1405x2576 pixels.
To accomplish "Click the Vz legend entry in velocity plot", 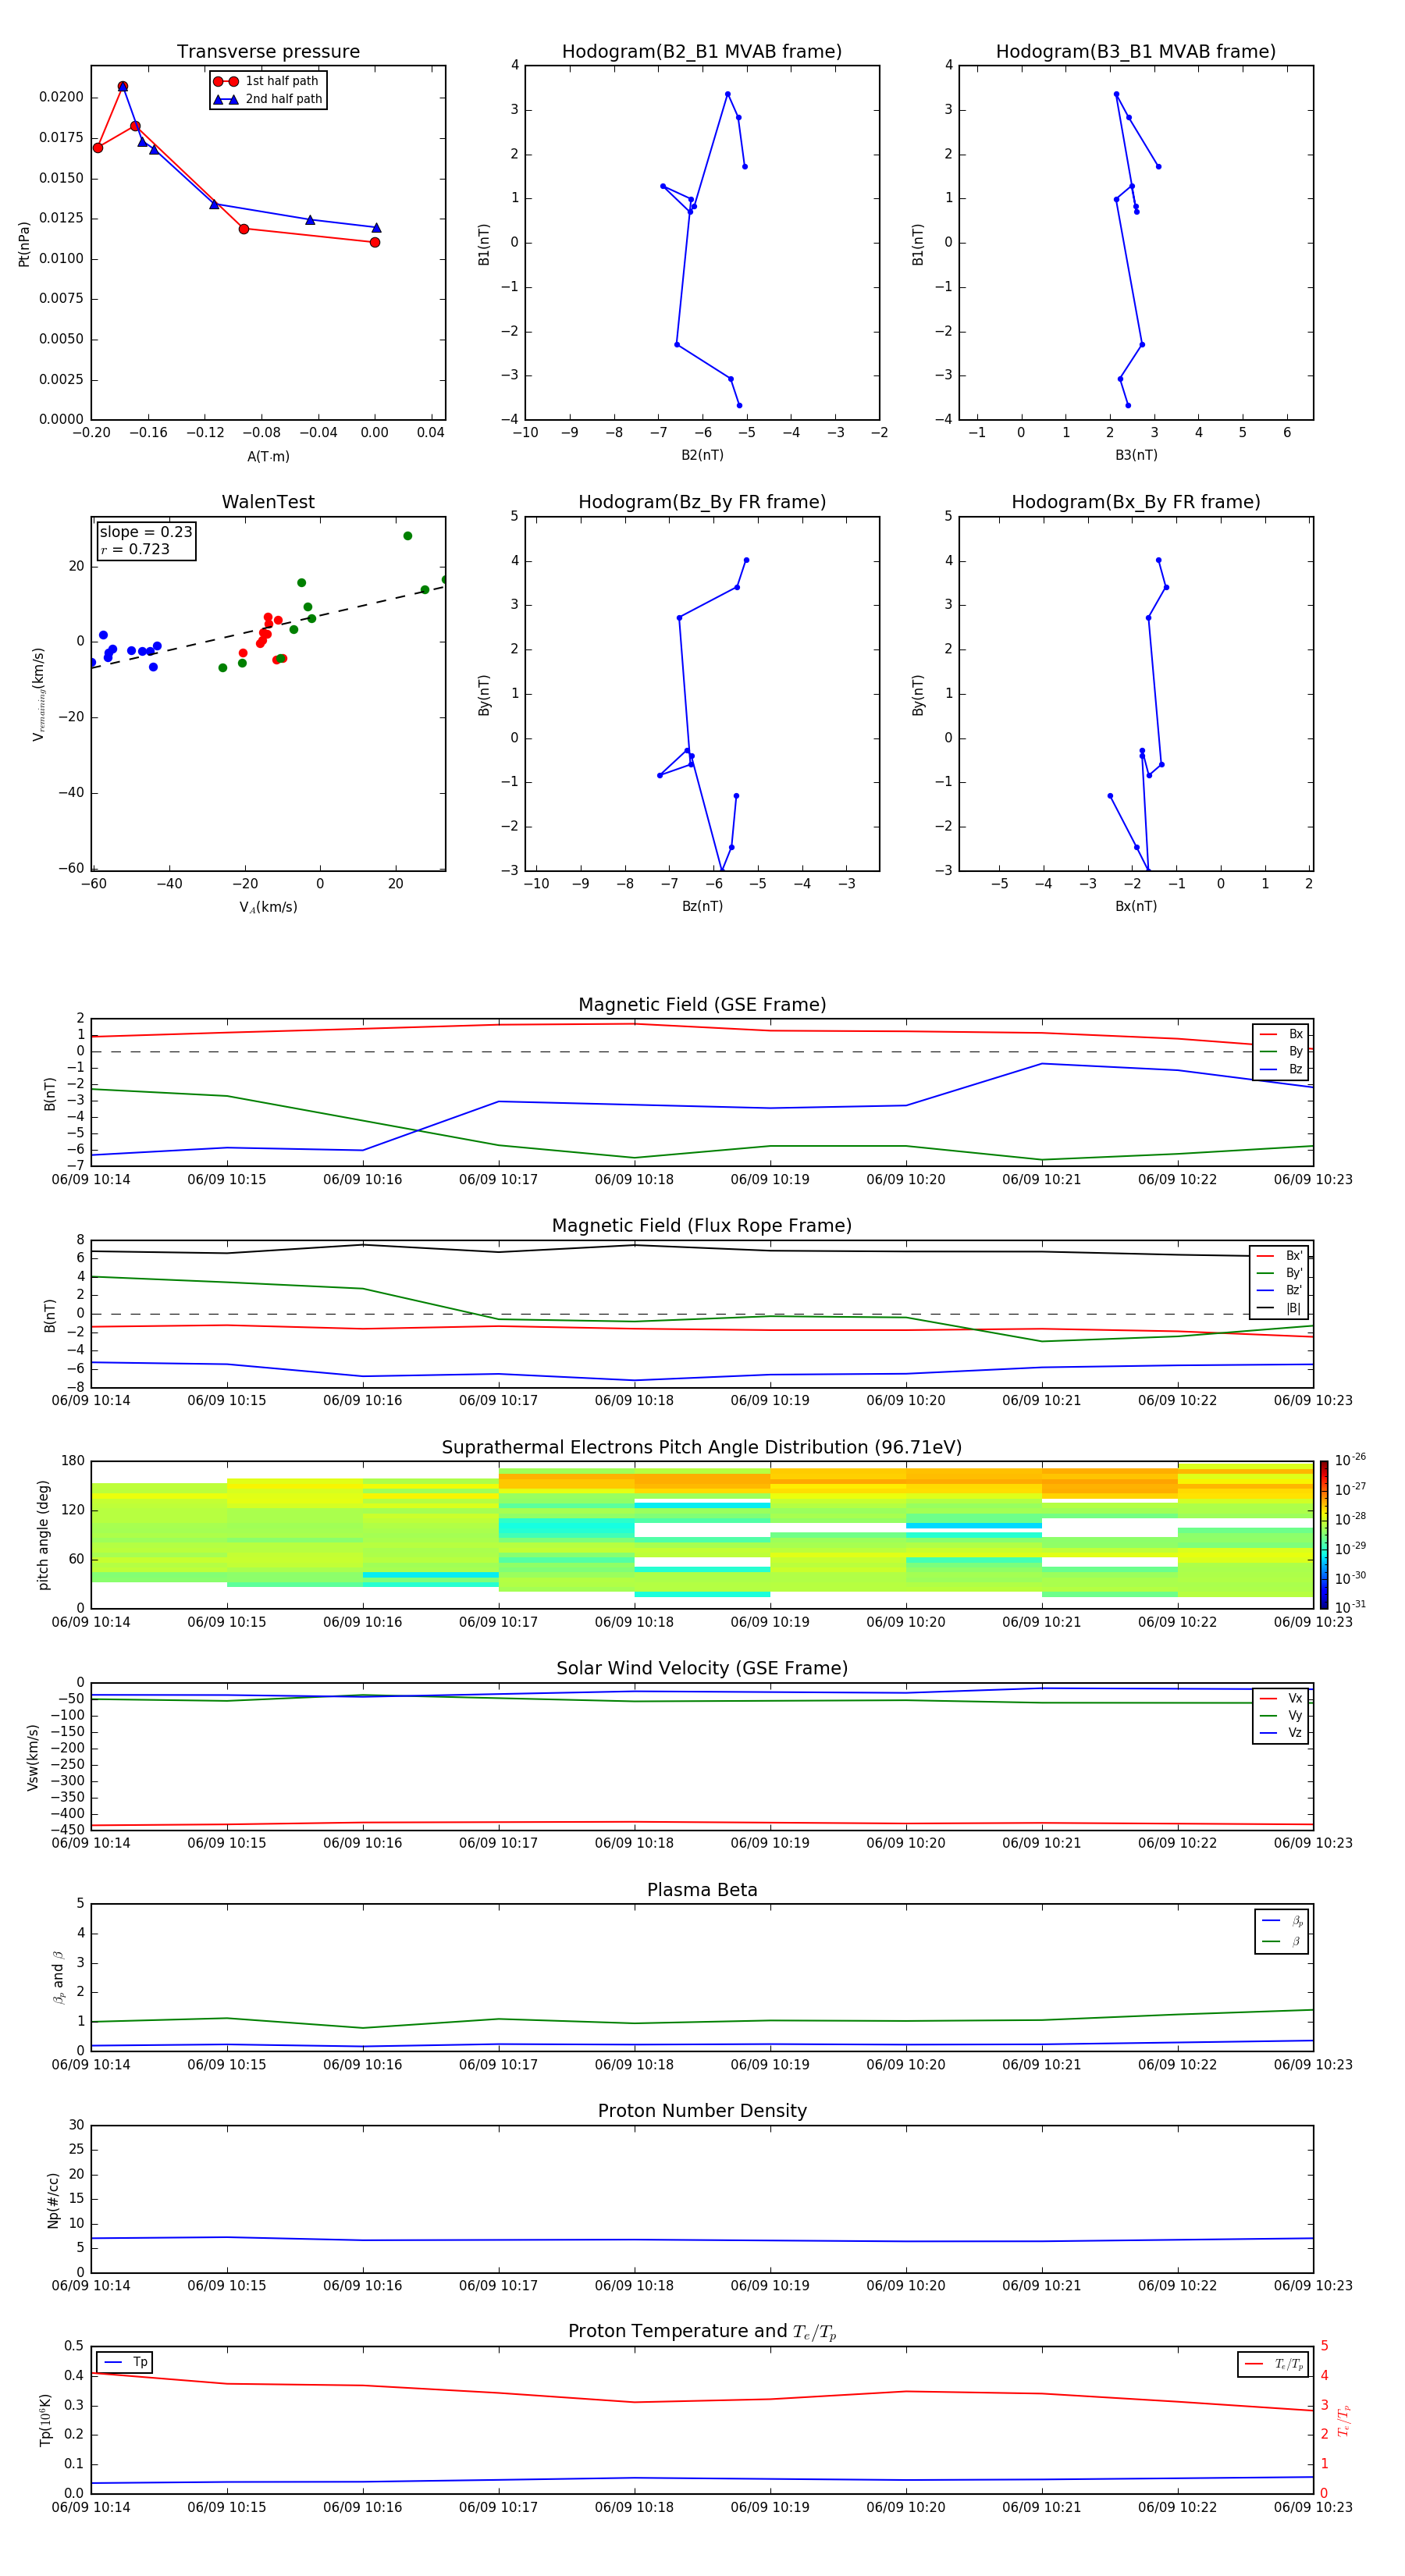I will pos(1281,1733).
